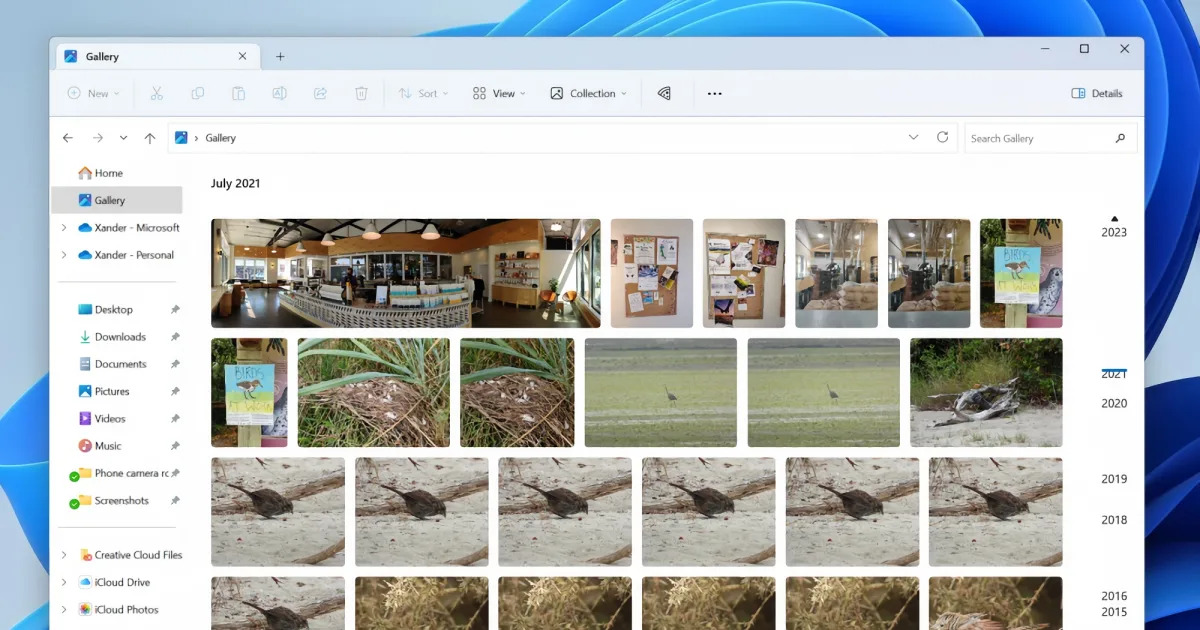1200x630 pixels.
Task: Open the Collection dropdown
Action: coord(588,93)
